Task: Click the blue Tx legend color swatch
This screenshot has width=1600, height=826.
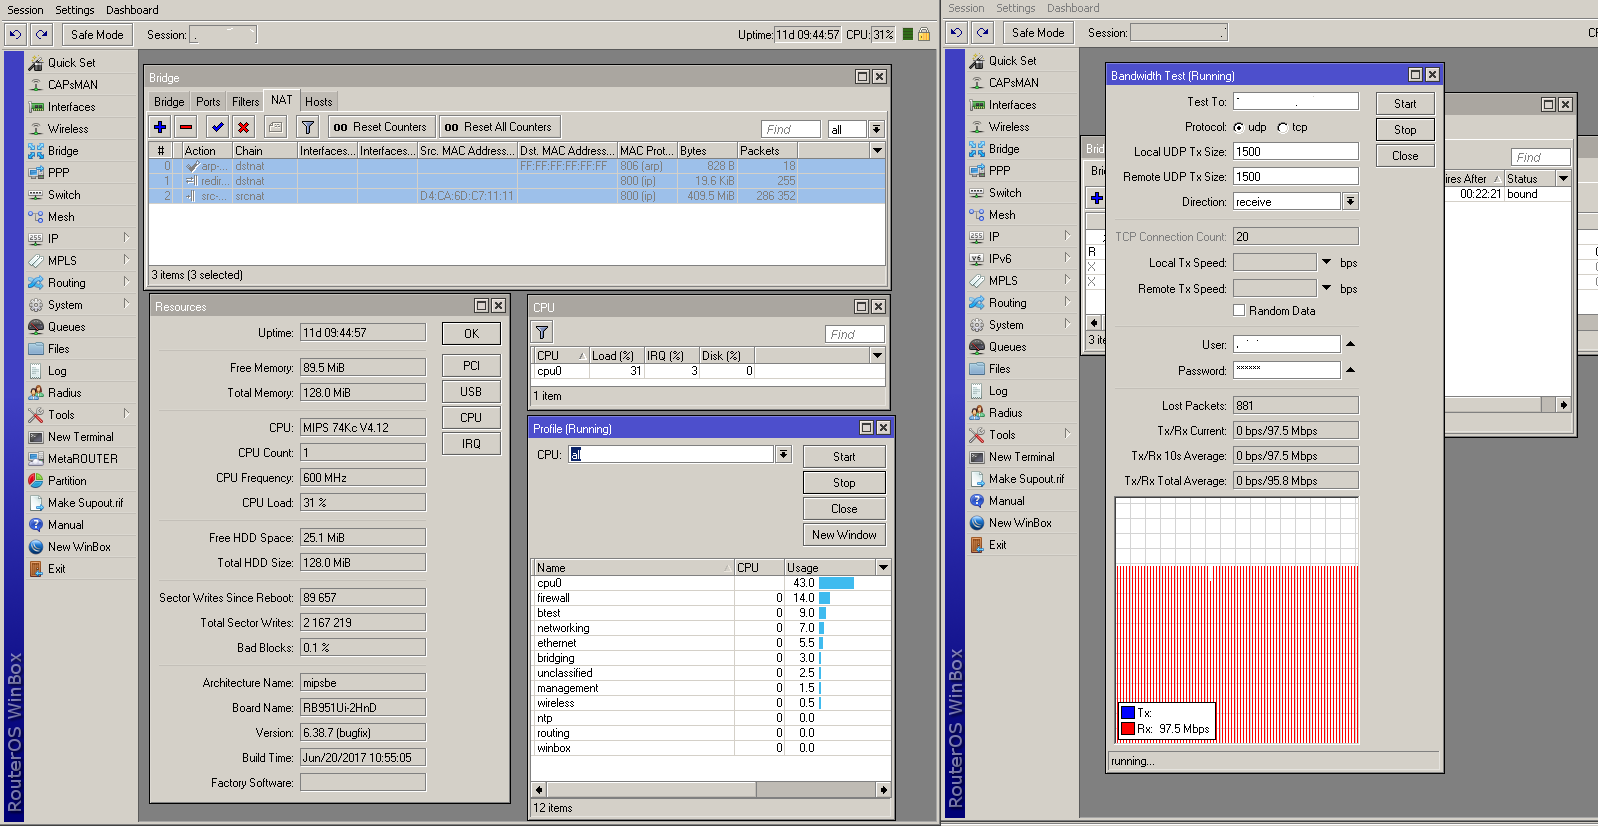Action: click(1128, 713)
